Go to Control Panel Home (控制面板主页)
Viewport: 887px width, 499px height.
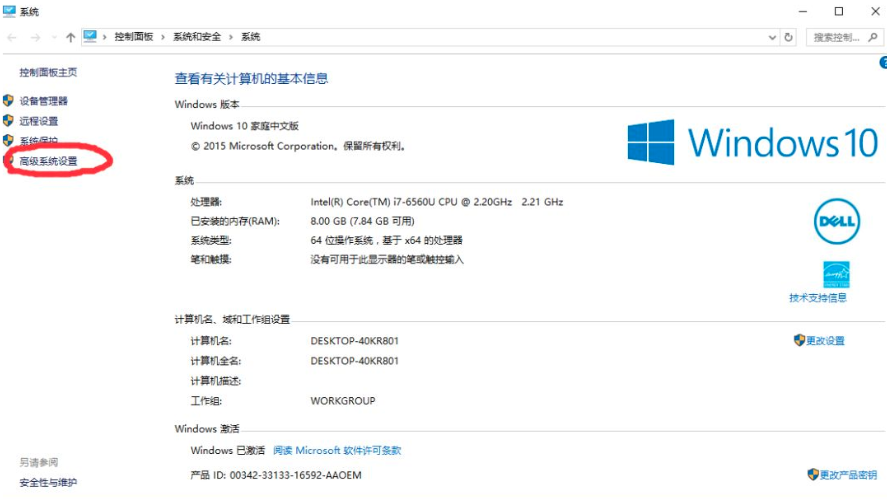(x=48, y=72)
